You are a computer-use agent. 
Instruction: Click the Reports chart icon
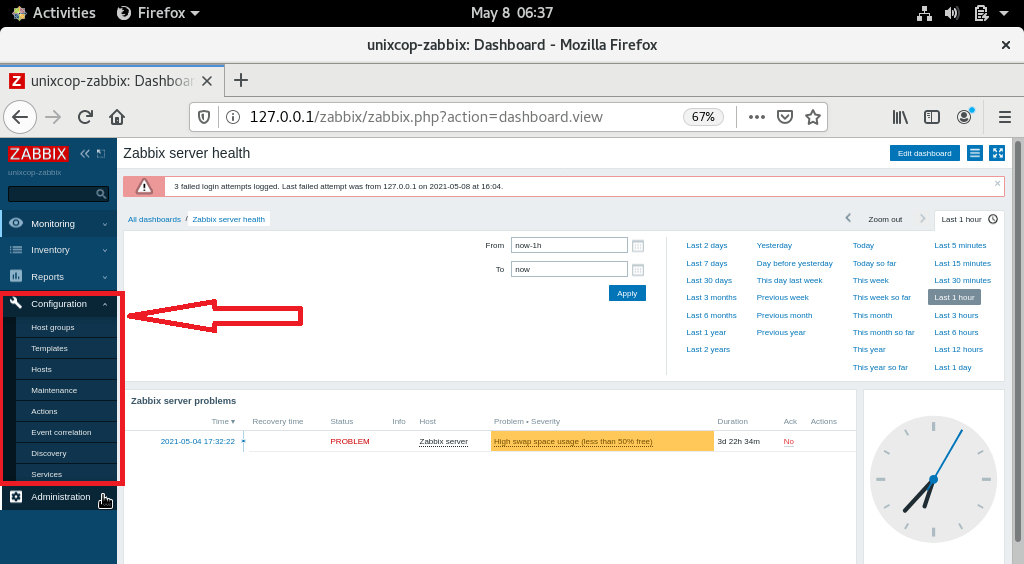(x=16, y=276)
